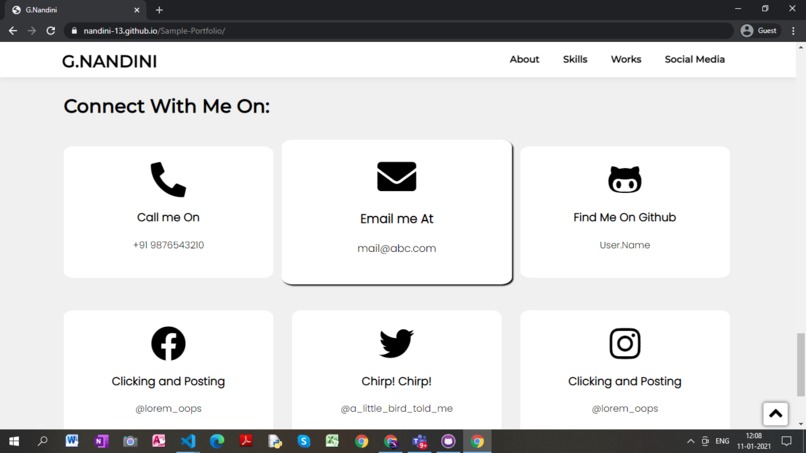
Task: Click the Find Me On Github heading
Action: click(625, 217)
